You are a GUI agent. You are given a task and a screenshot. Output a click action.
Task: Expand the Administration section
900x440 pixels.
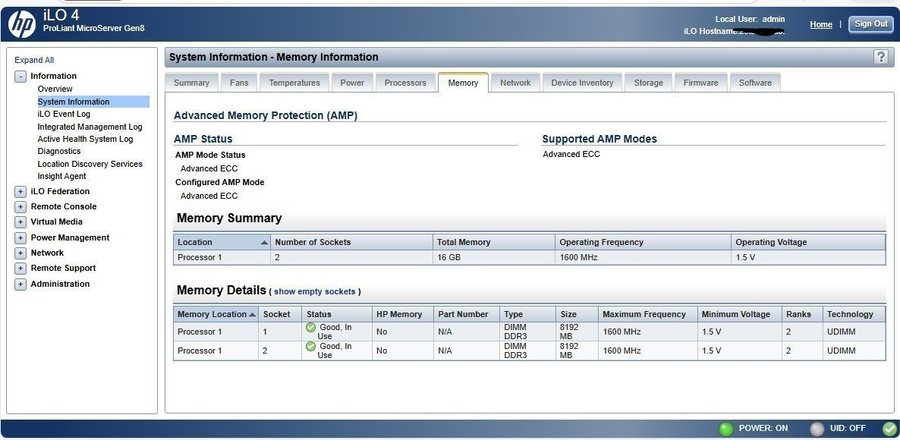point(21,284)
